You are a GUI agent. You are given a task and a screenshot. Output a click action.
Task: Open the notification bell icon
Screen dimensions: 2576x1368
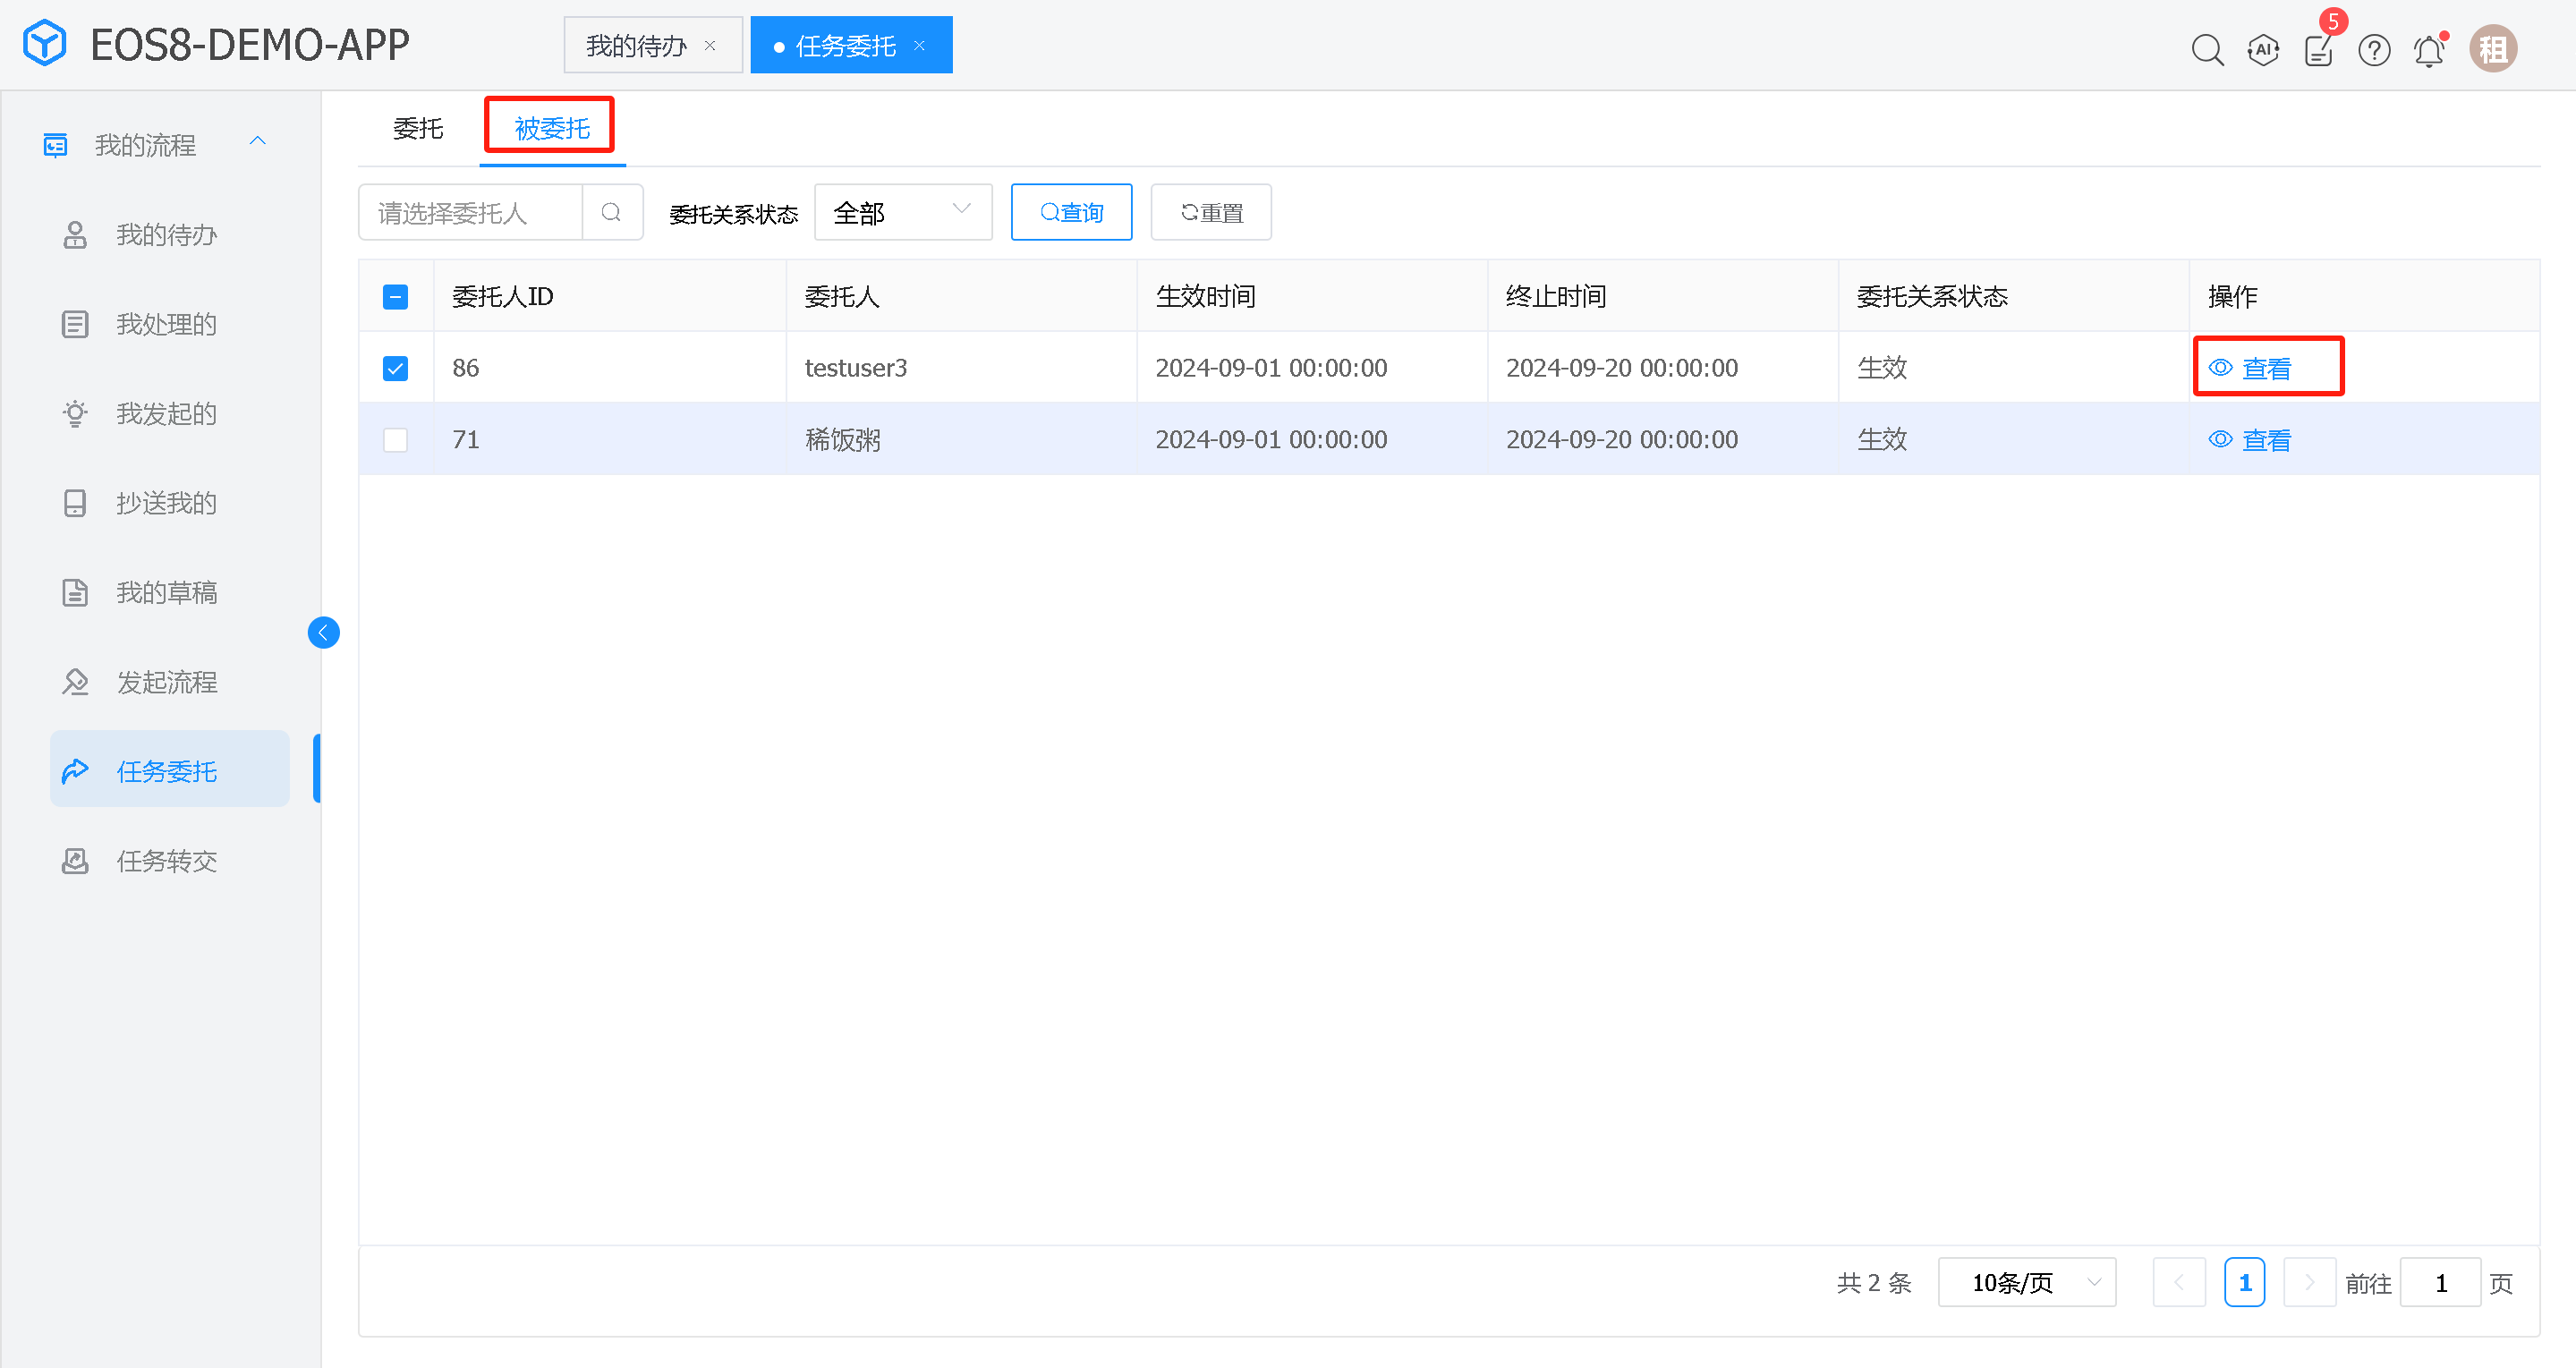pos(2429,49)
